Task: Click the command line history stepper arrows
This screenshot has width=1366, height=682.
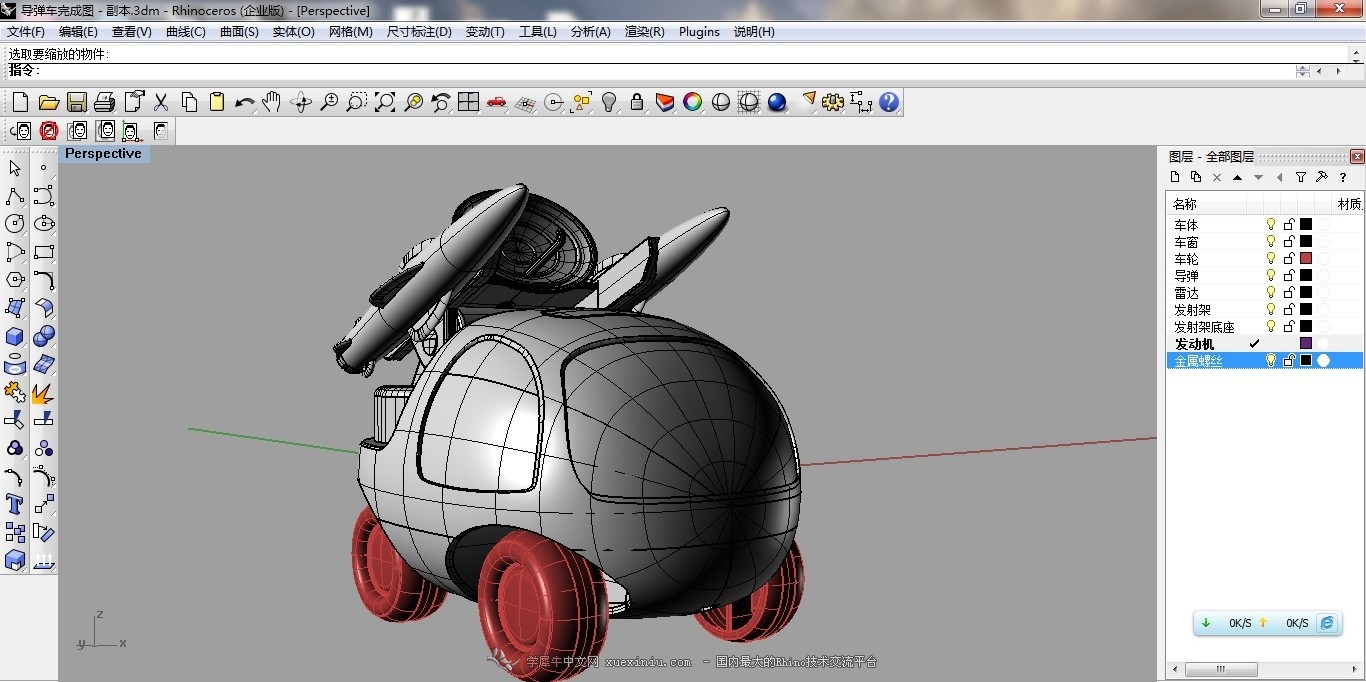Action: click(x=1302, y=71)
